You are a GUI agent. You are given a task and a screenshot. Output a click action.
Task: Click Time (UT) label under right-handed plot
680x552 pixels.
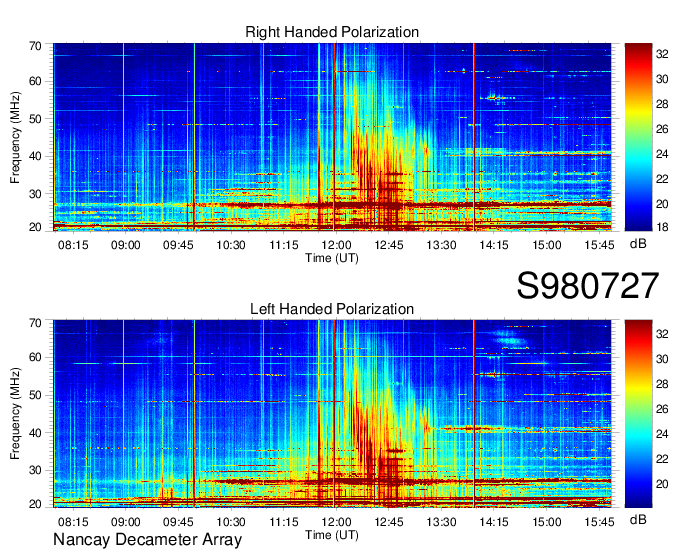click(x=332, y=258)
